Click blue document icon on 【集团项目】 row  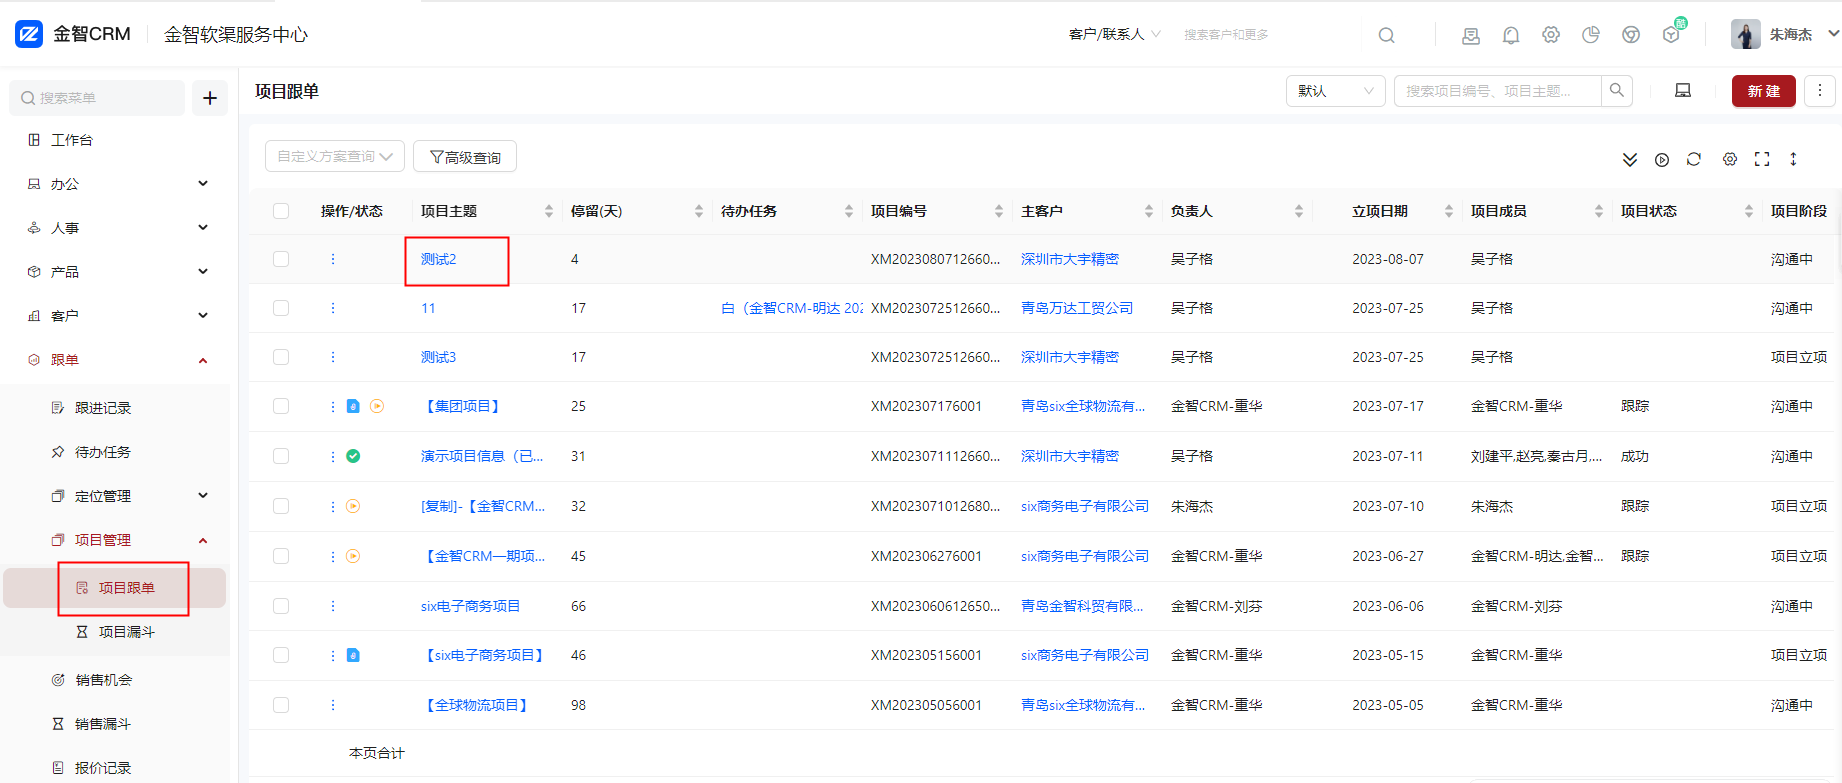(x=353, y=406)
